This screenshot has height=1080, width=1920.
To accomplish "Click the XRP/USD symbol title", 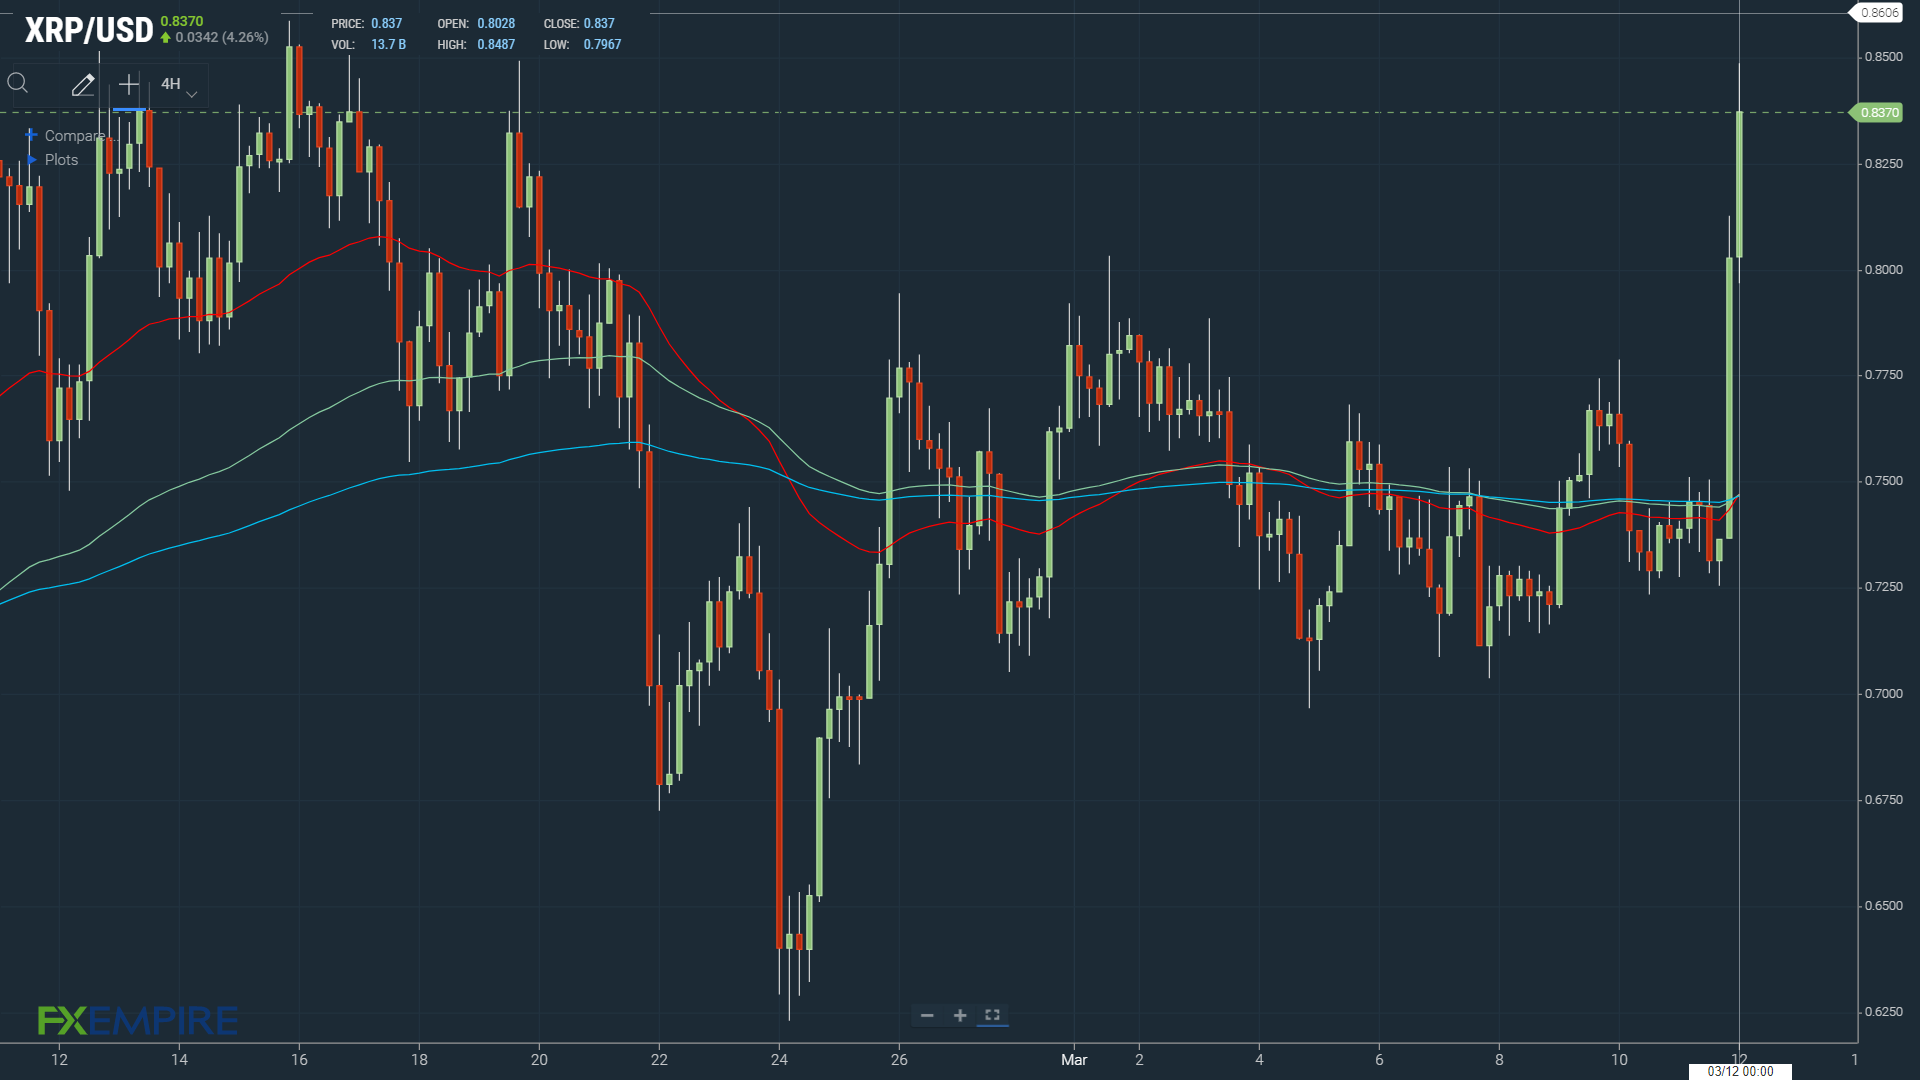I will click(x=89, y=30).
